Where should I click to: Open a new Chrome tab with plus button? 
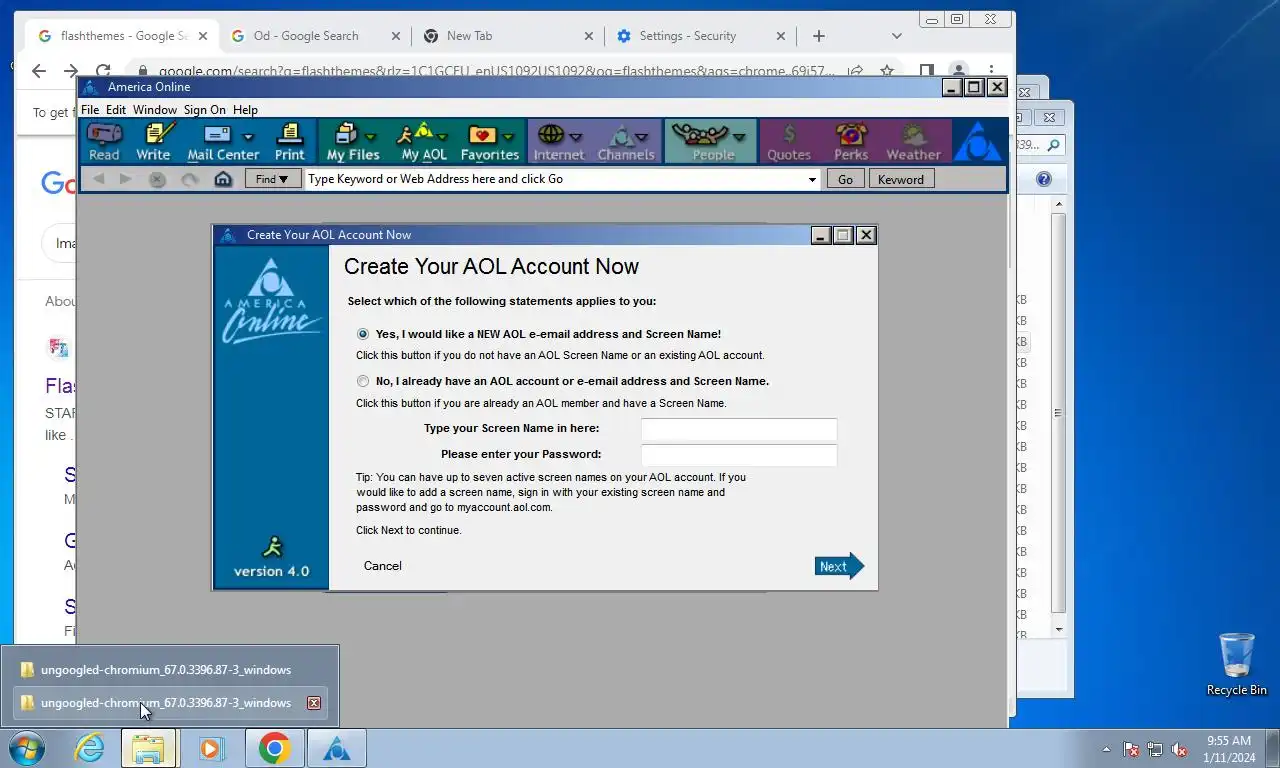(x=819, y=36)
